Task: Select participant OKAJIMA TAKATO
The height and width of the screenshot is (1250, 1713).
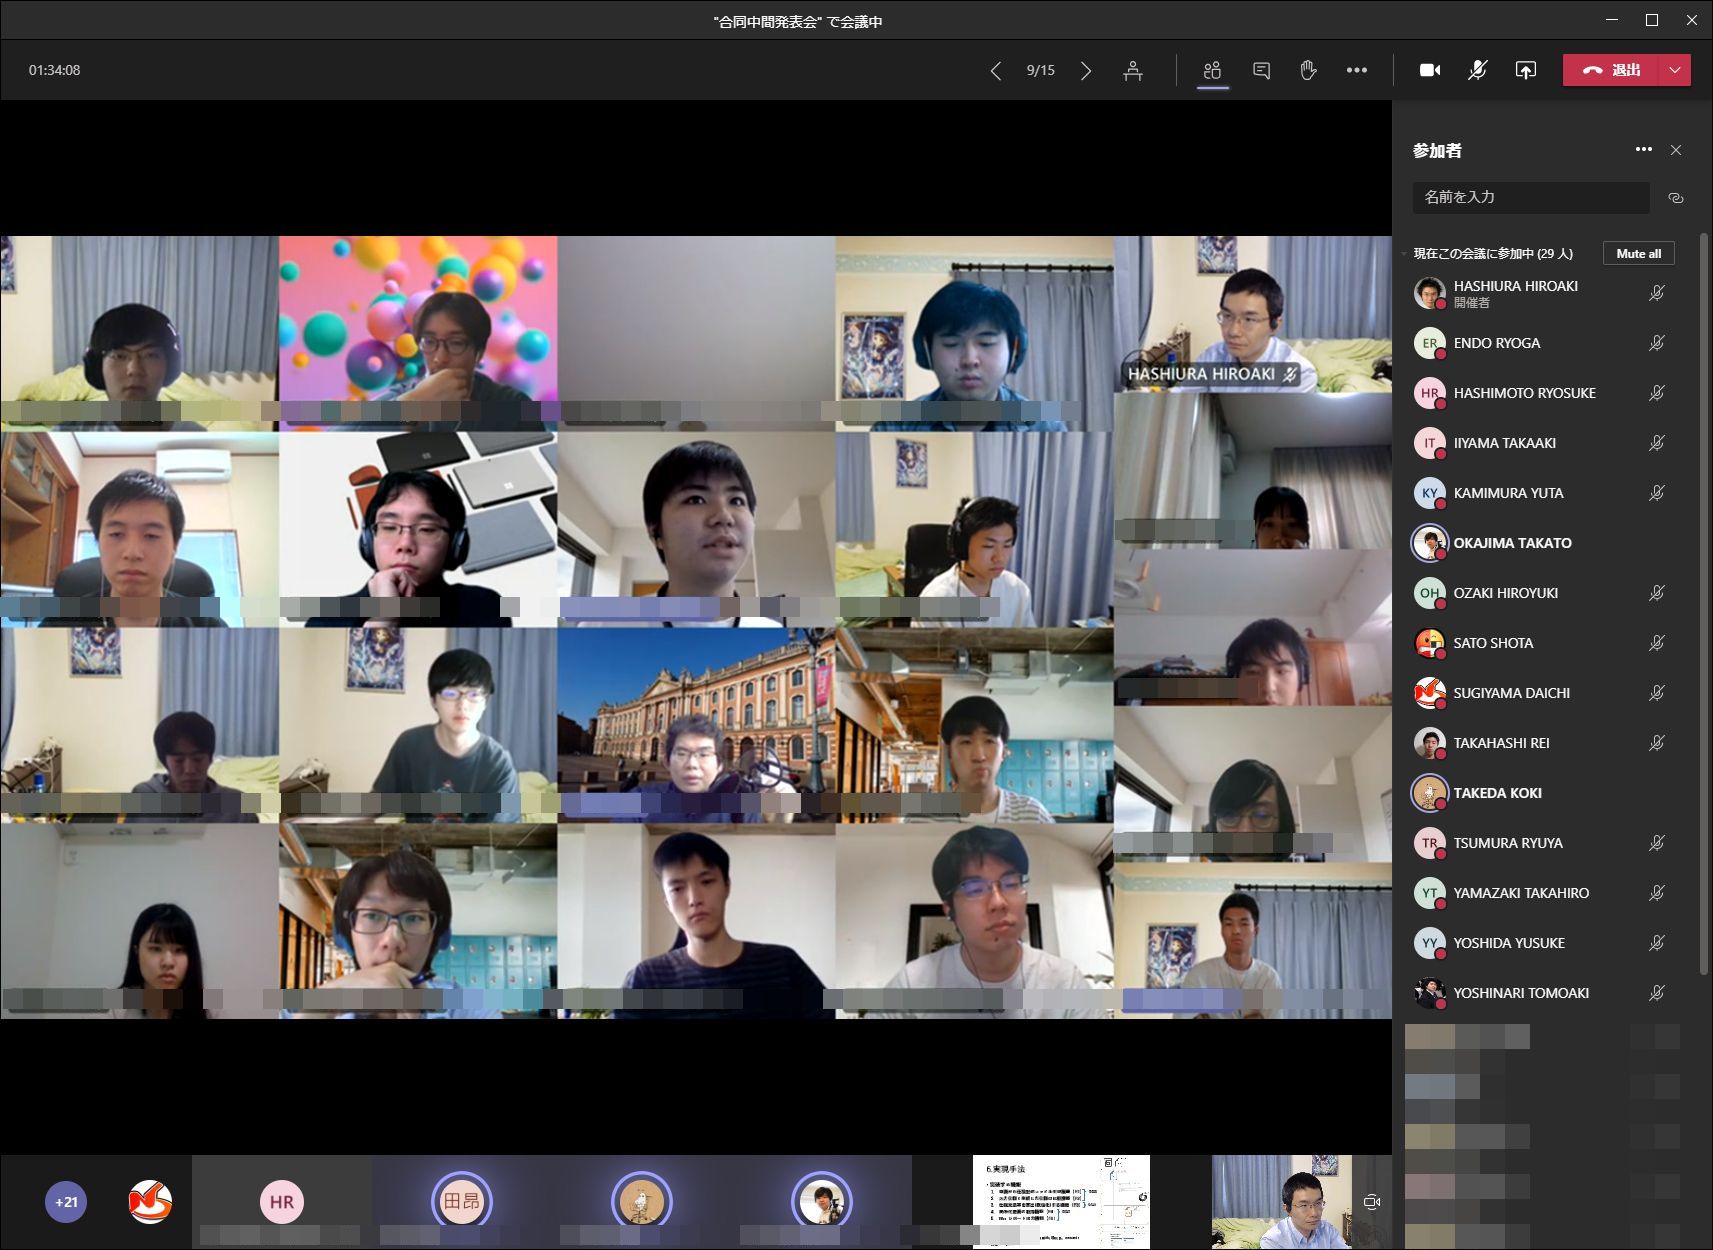Action: [x=1540, y=543]
